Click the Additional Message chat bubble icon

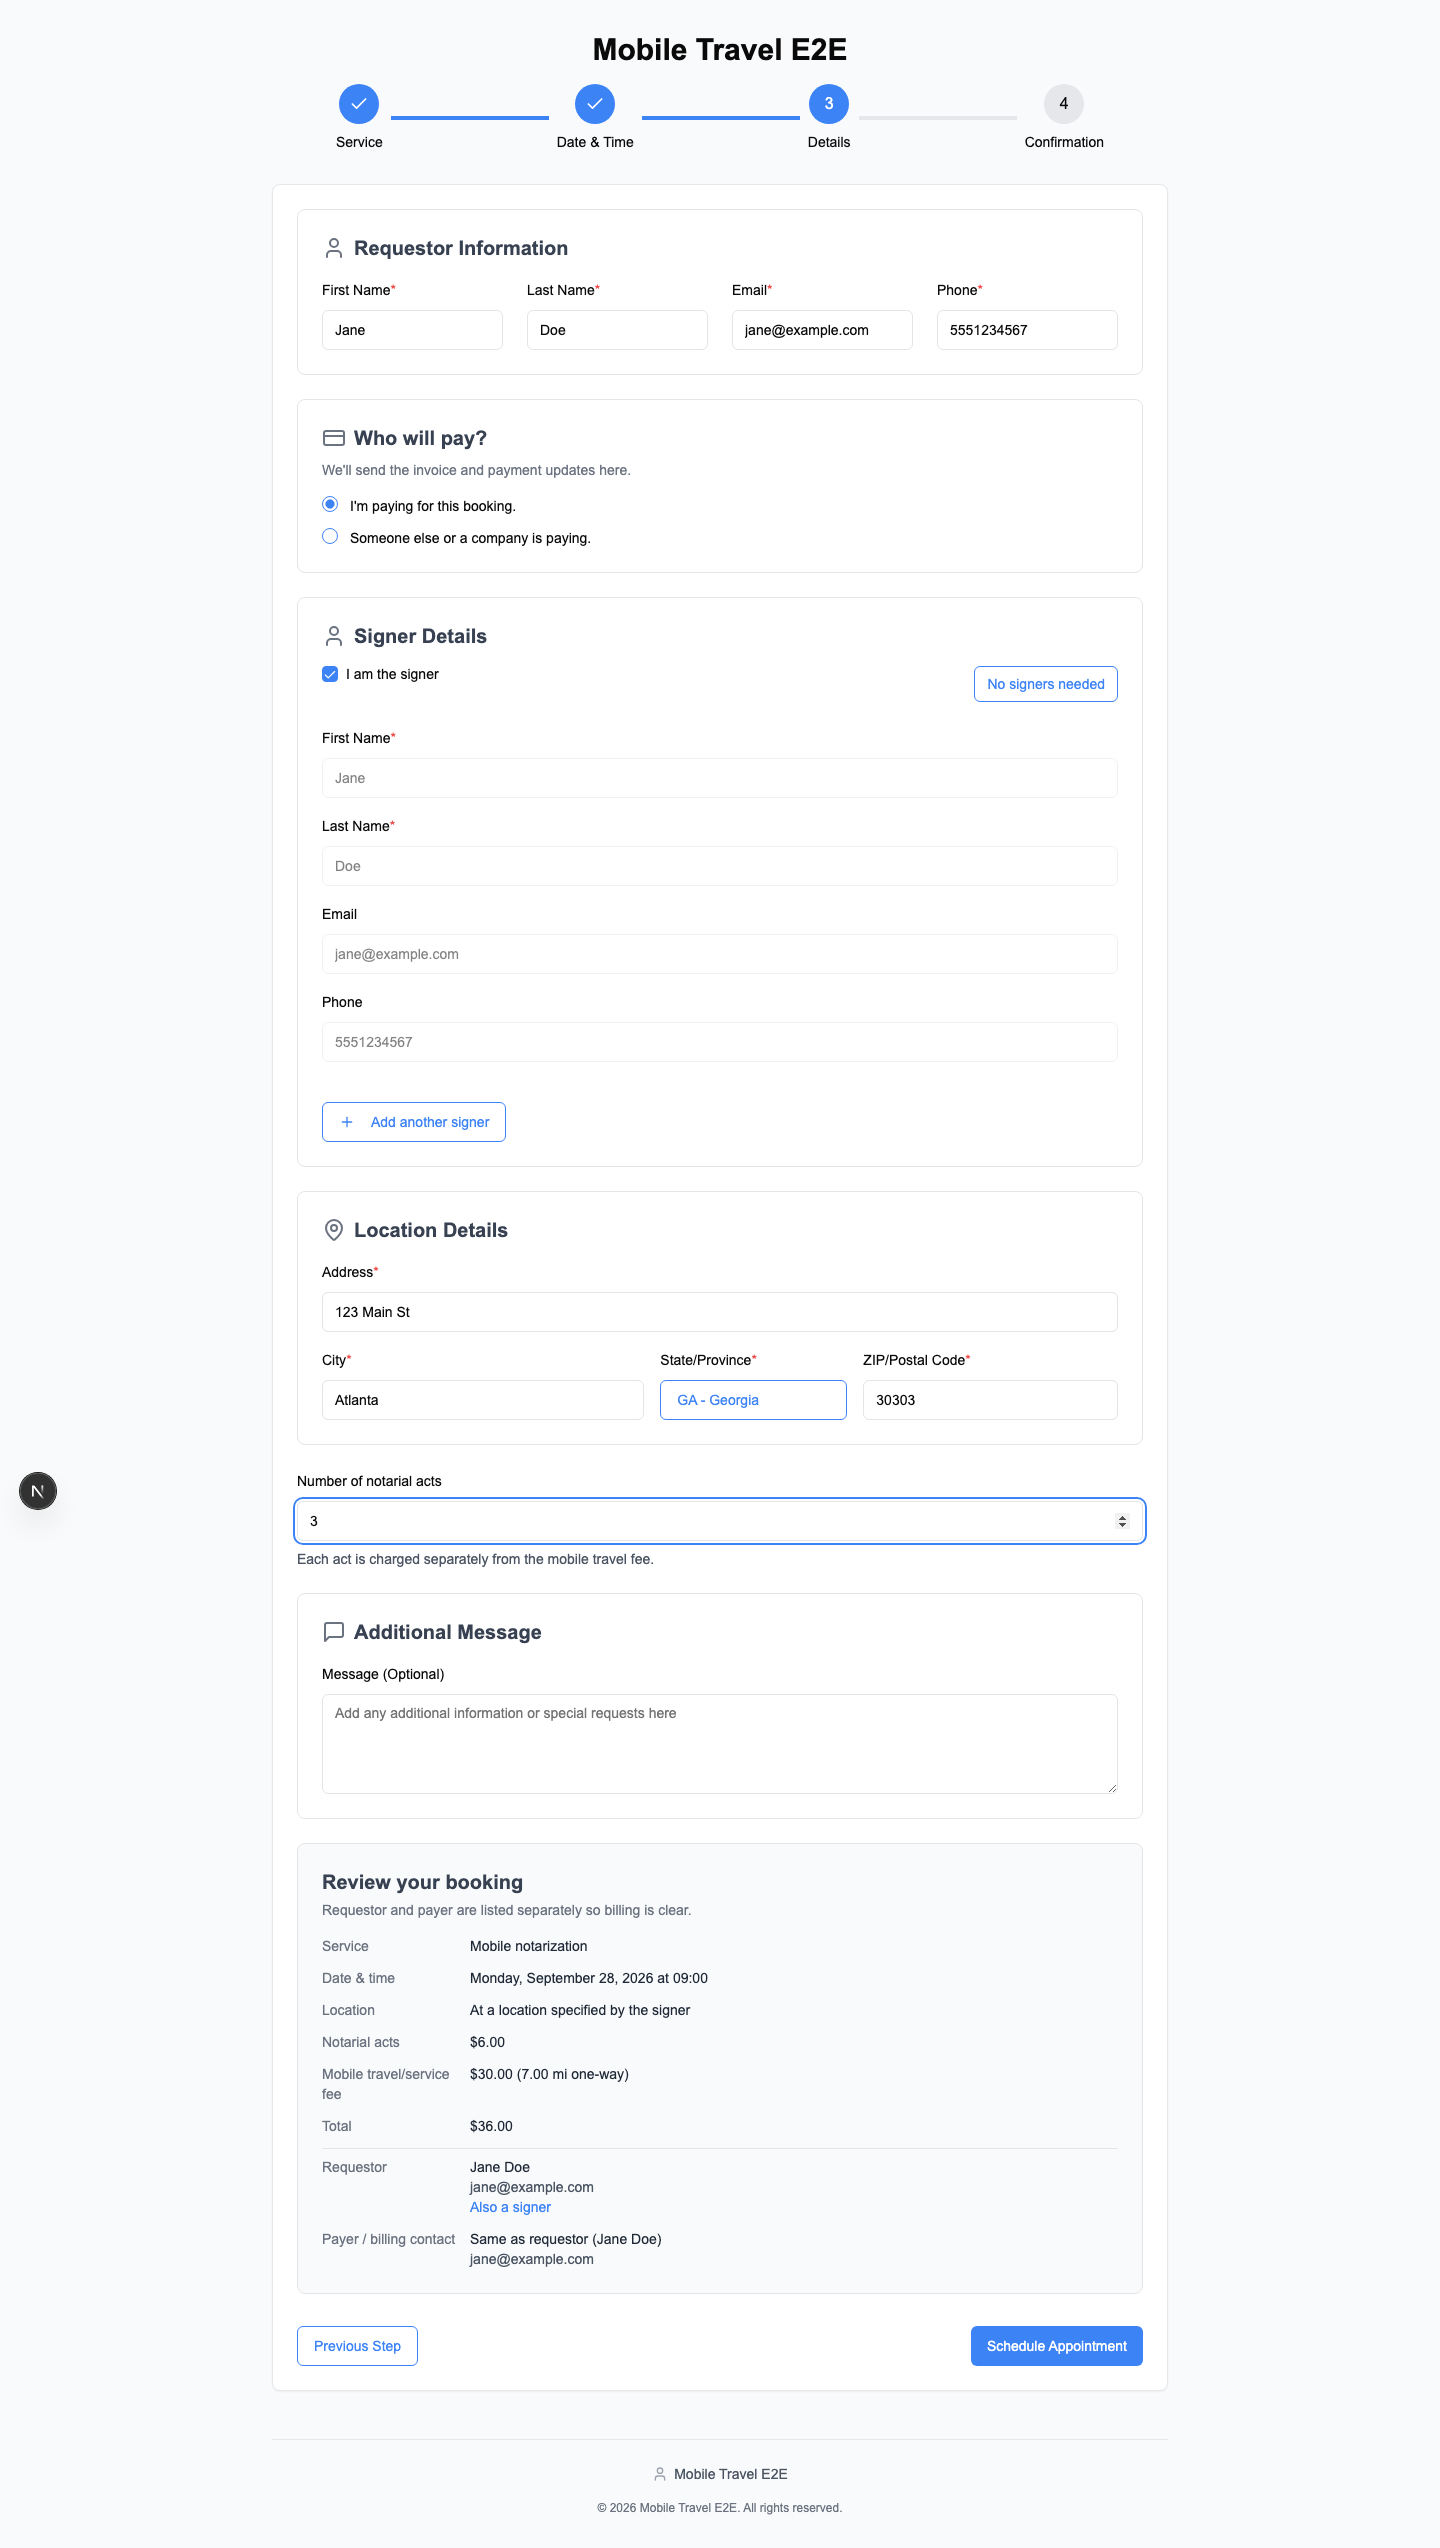coord(334,1632)
